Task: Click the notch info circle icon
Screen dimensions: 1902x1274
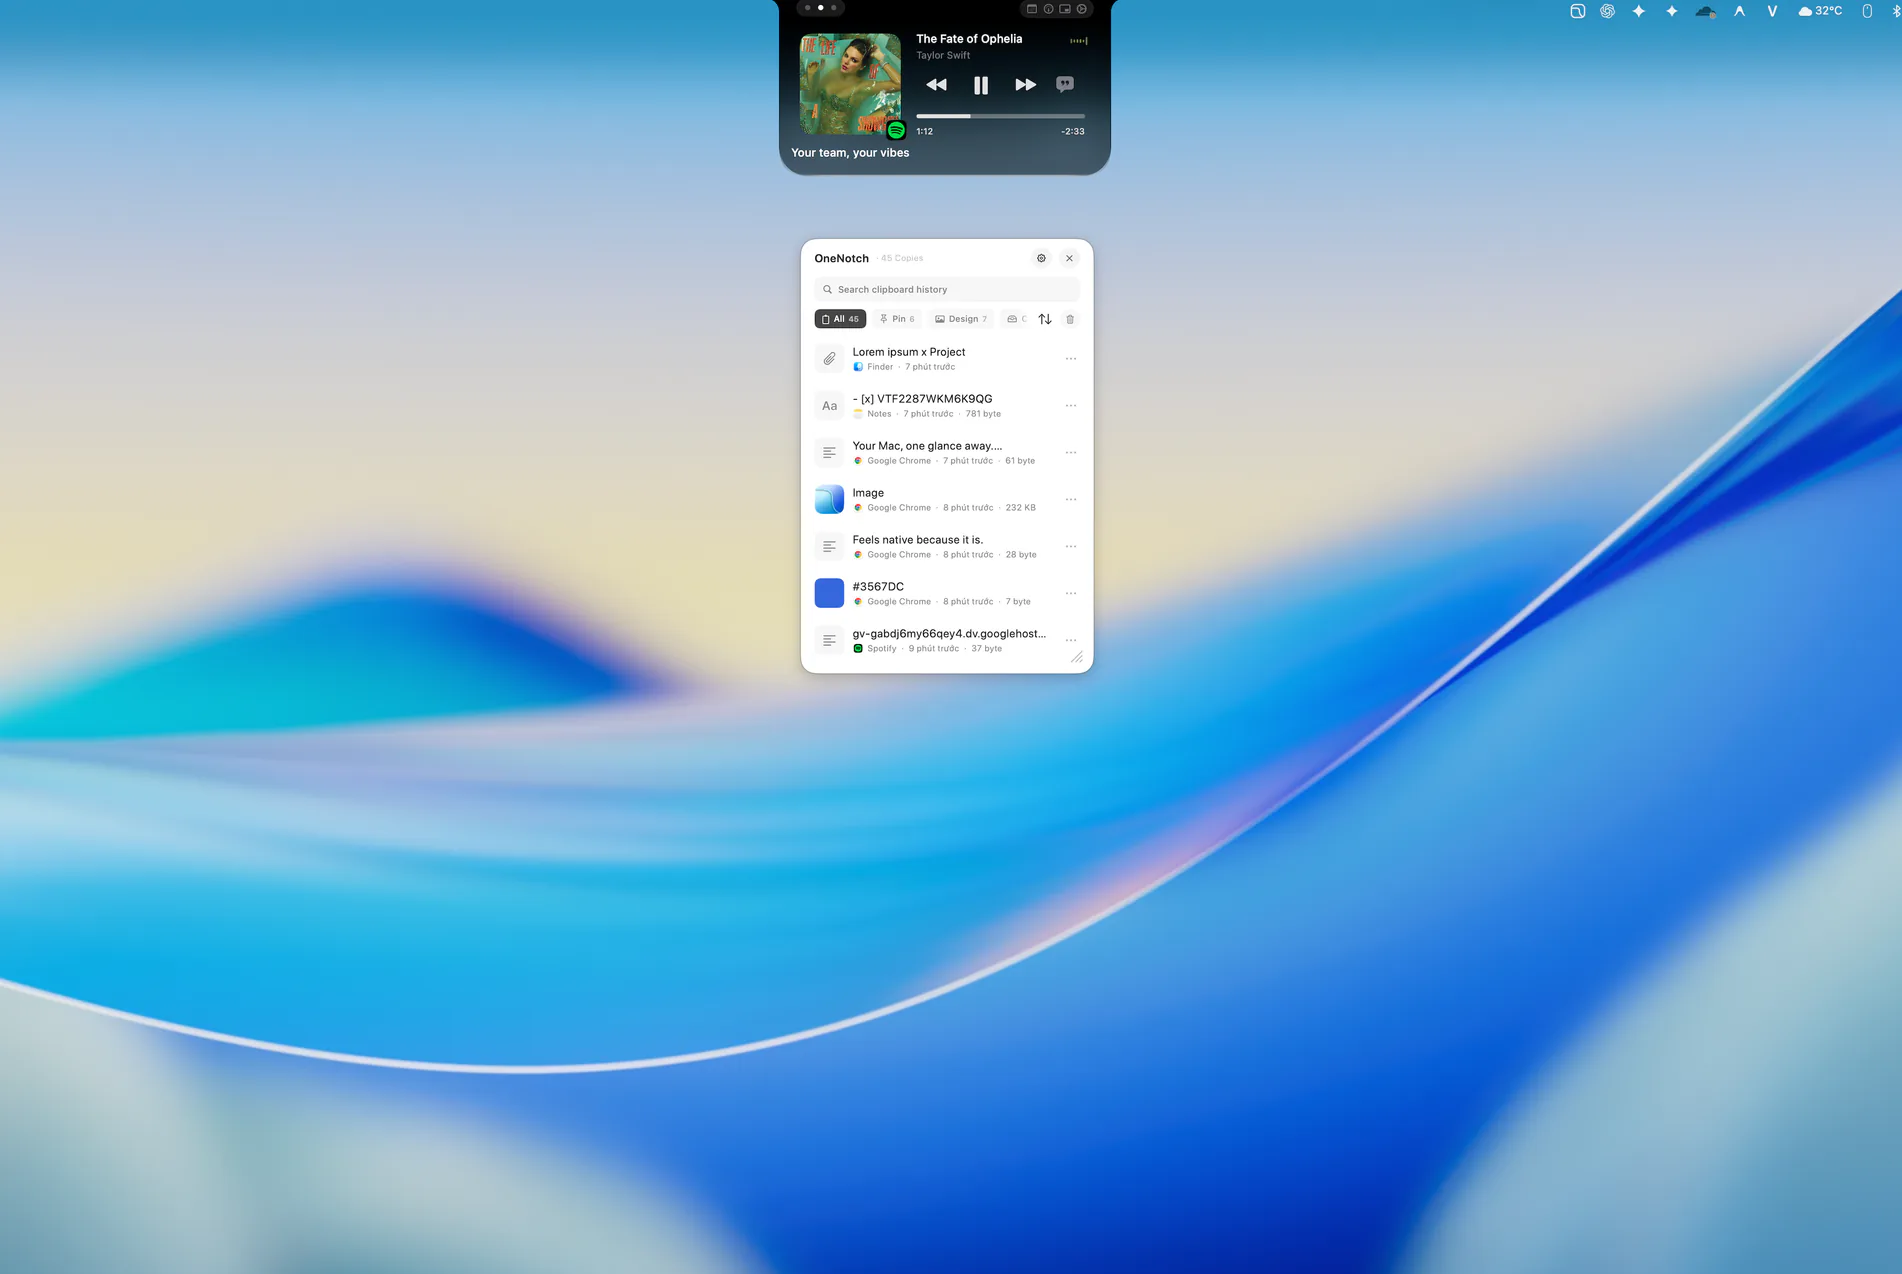Action: [x=1048, y=9]
